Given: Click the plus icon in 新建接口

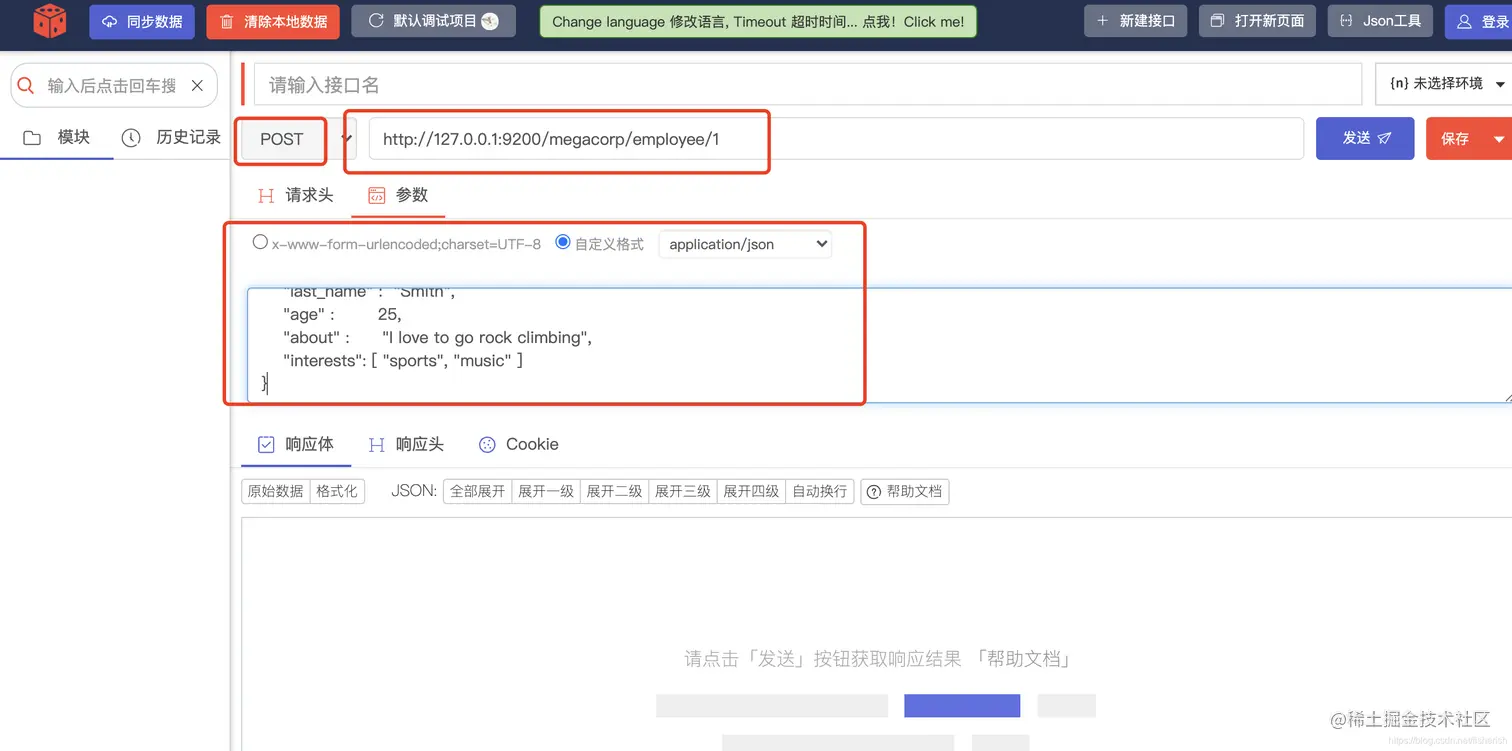Looking at the screenshot, I should pyautogui.click(x=1102, y=21).
